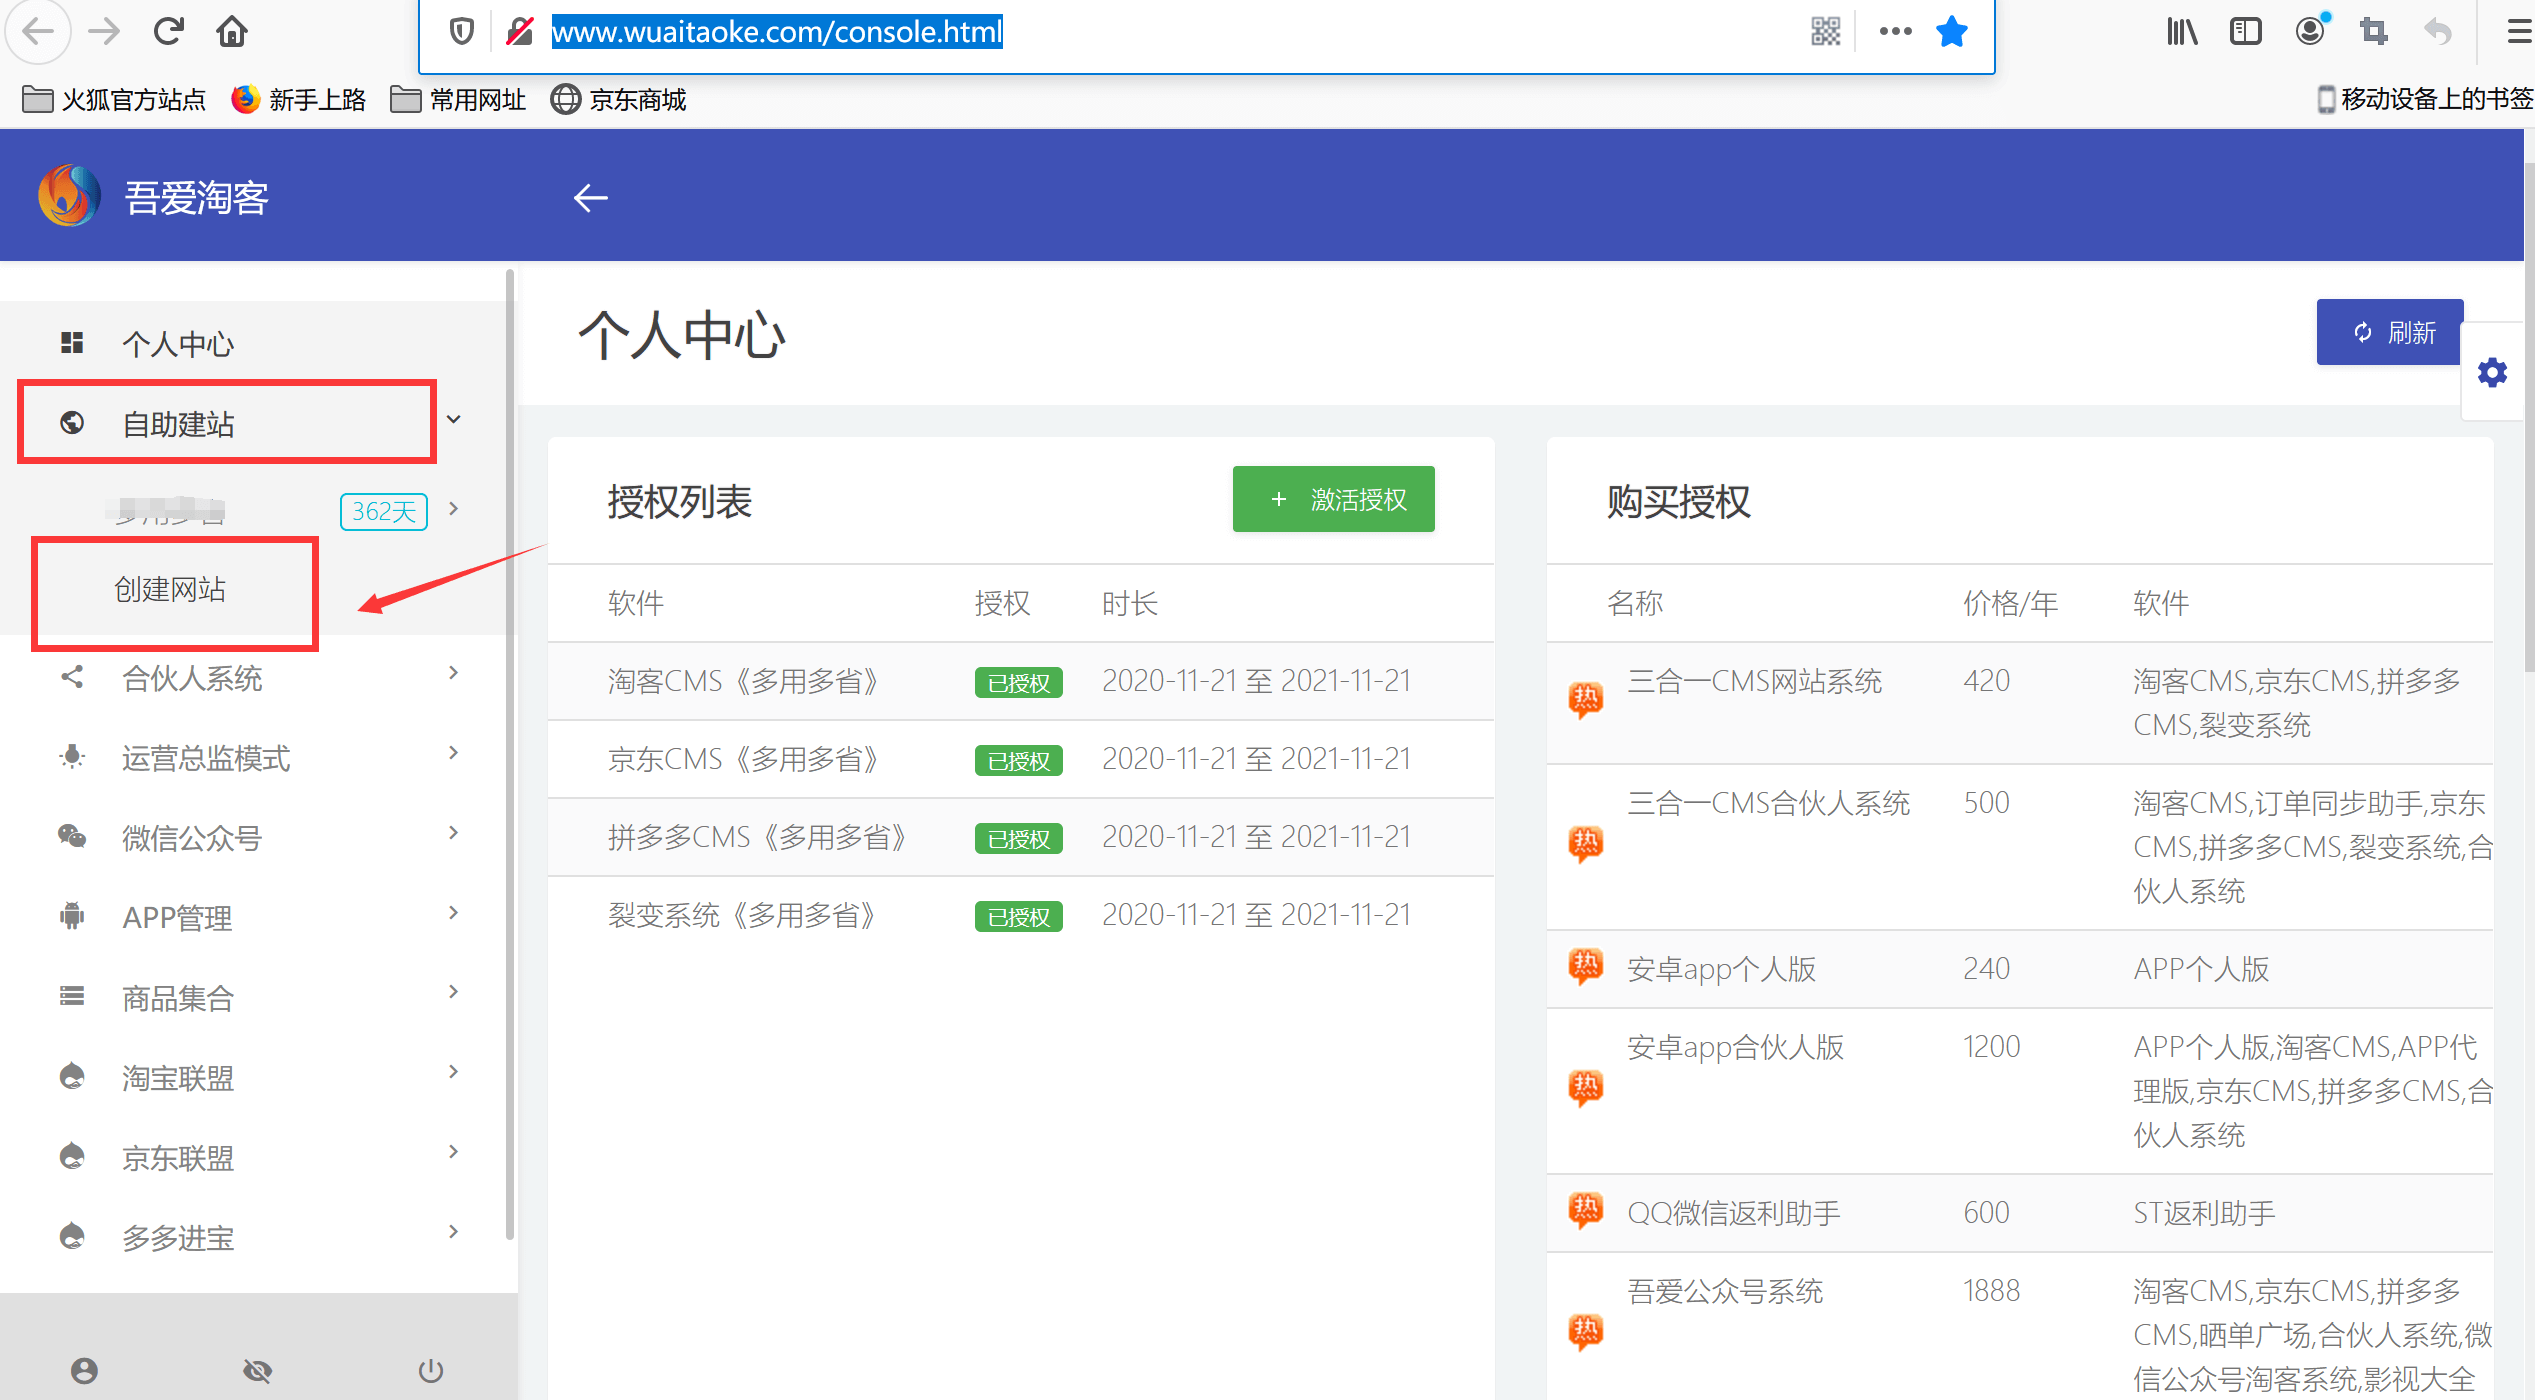Collapse the 自助建站 menu chevron
Viewport: 2535px width, 1400px height.
pyautogui.click(x=454, y=420)
